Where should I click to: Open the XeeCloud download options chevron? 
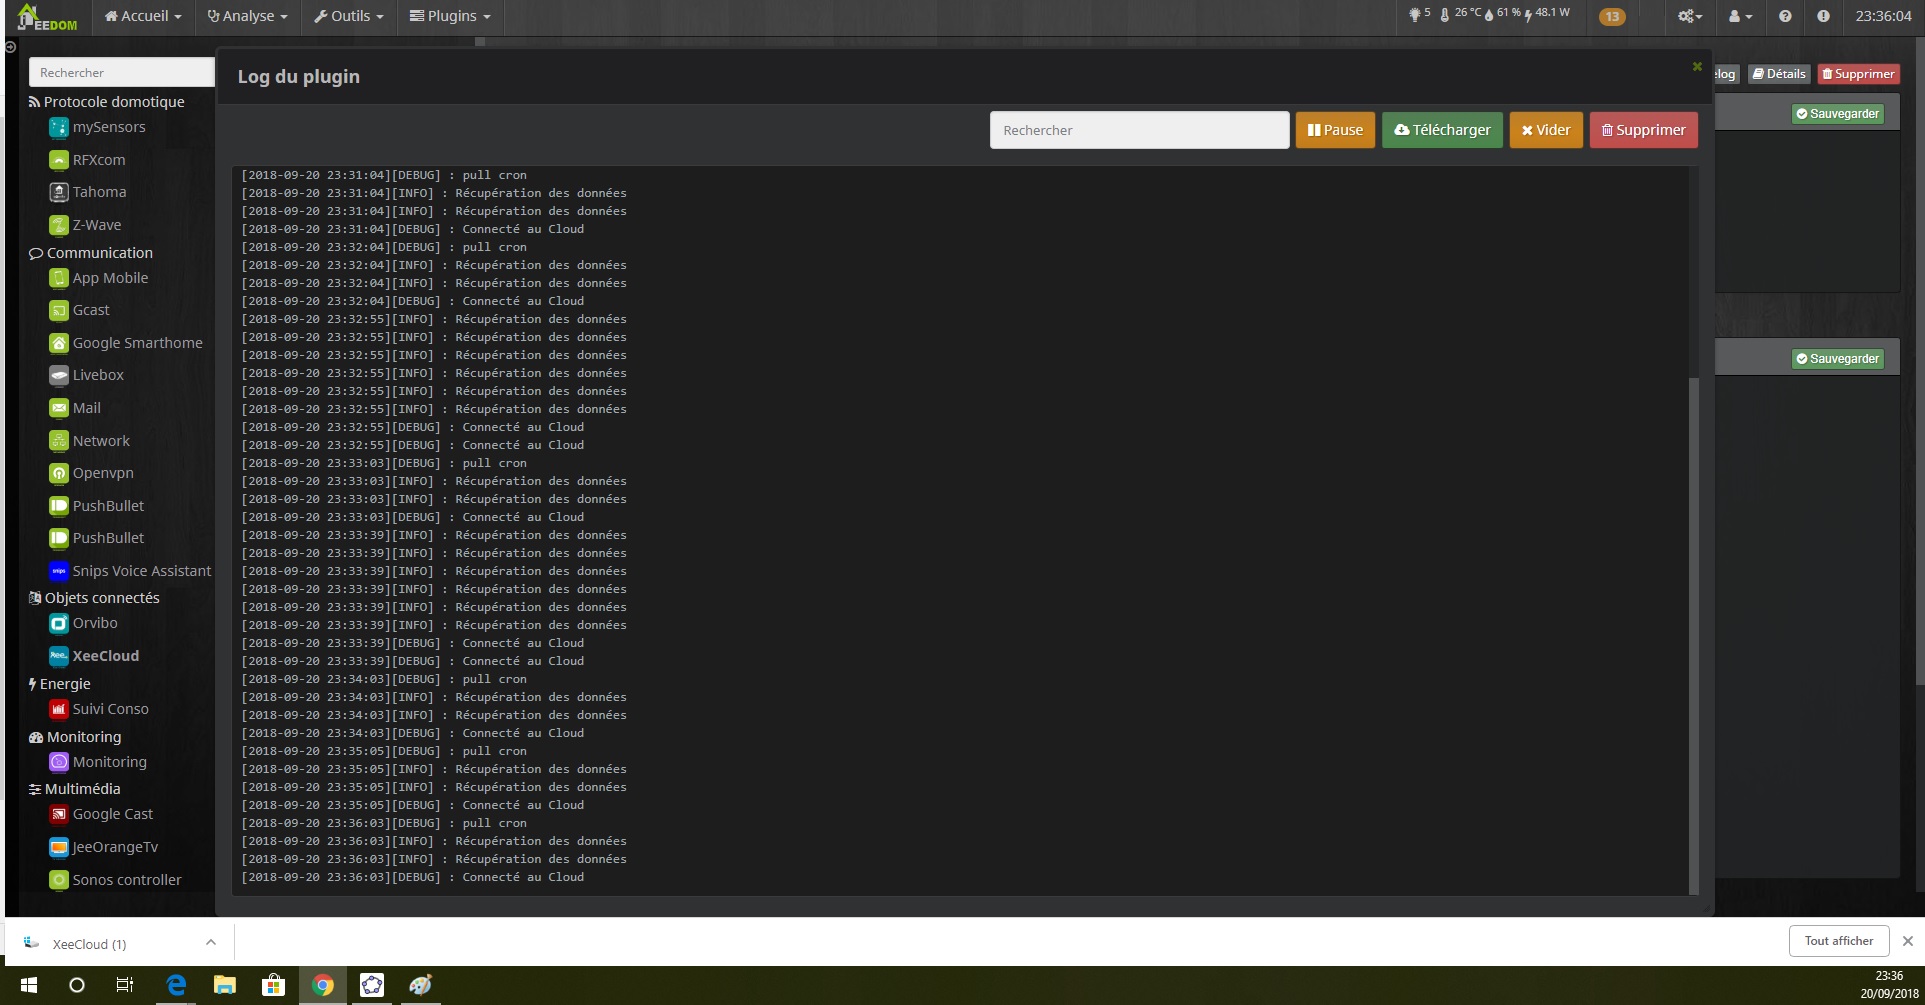[x=210, y=942]
